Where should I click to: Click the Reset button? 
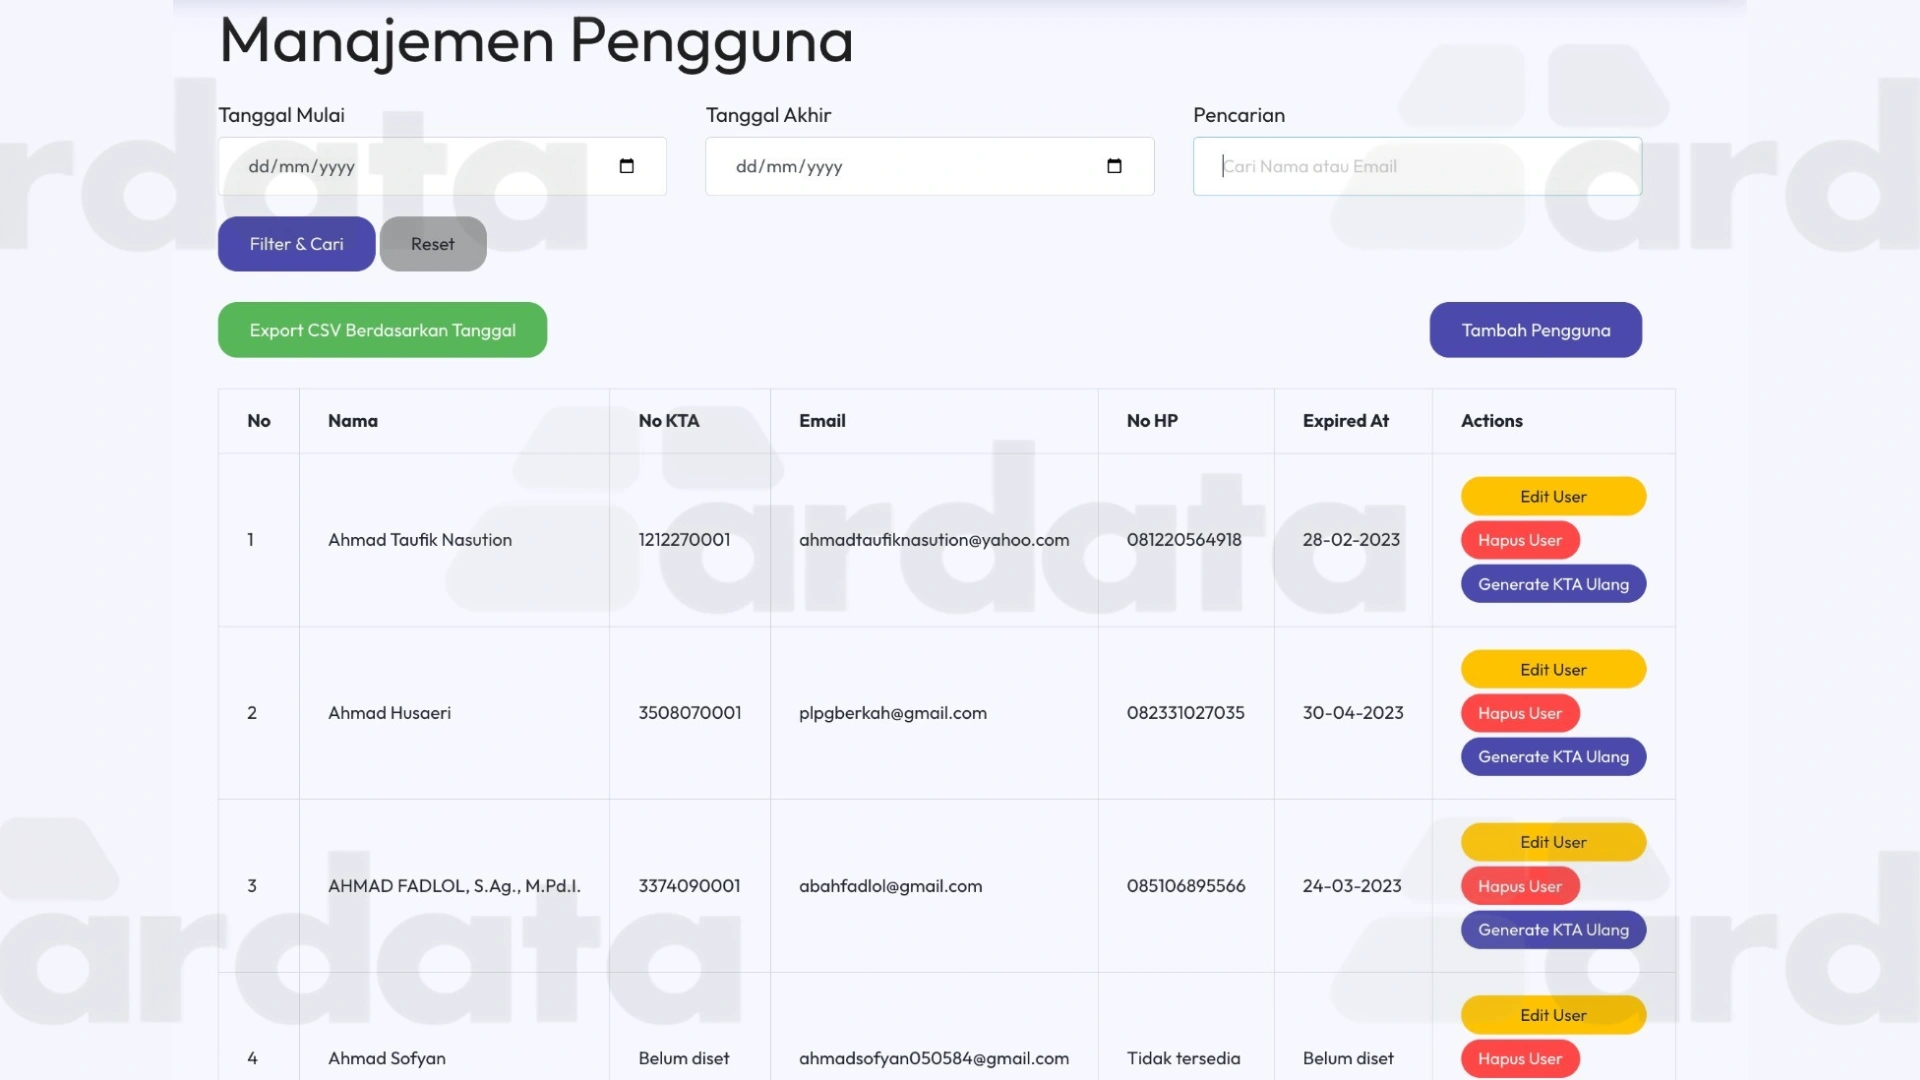(433, 244)
